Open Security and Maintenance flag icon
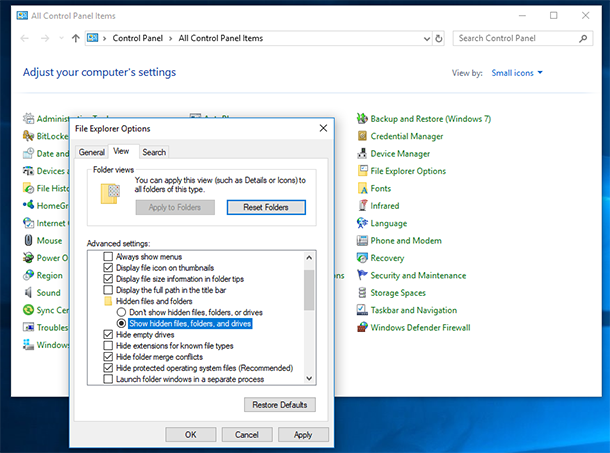The image size is (610, 453). click(362, 275)
